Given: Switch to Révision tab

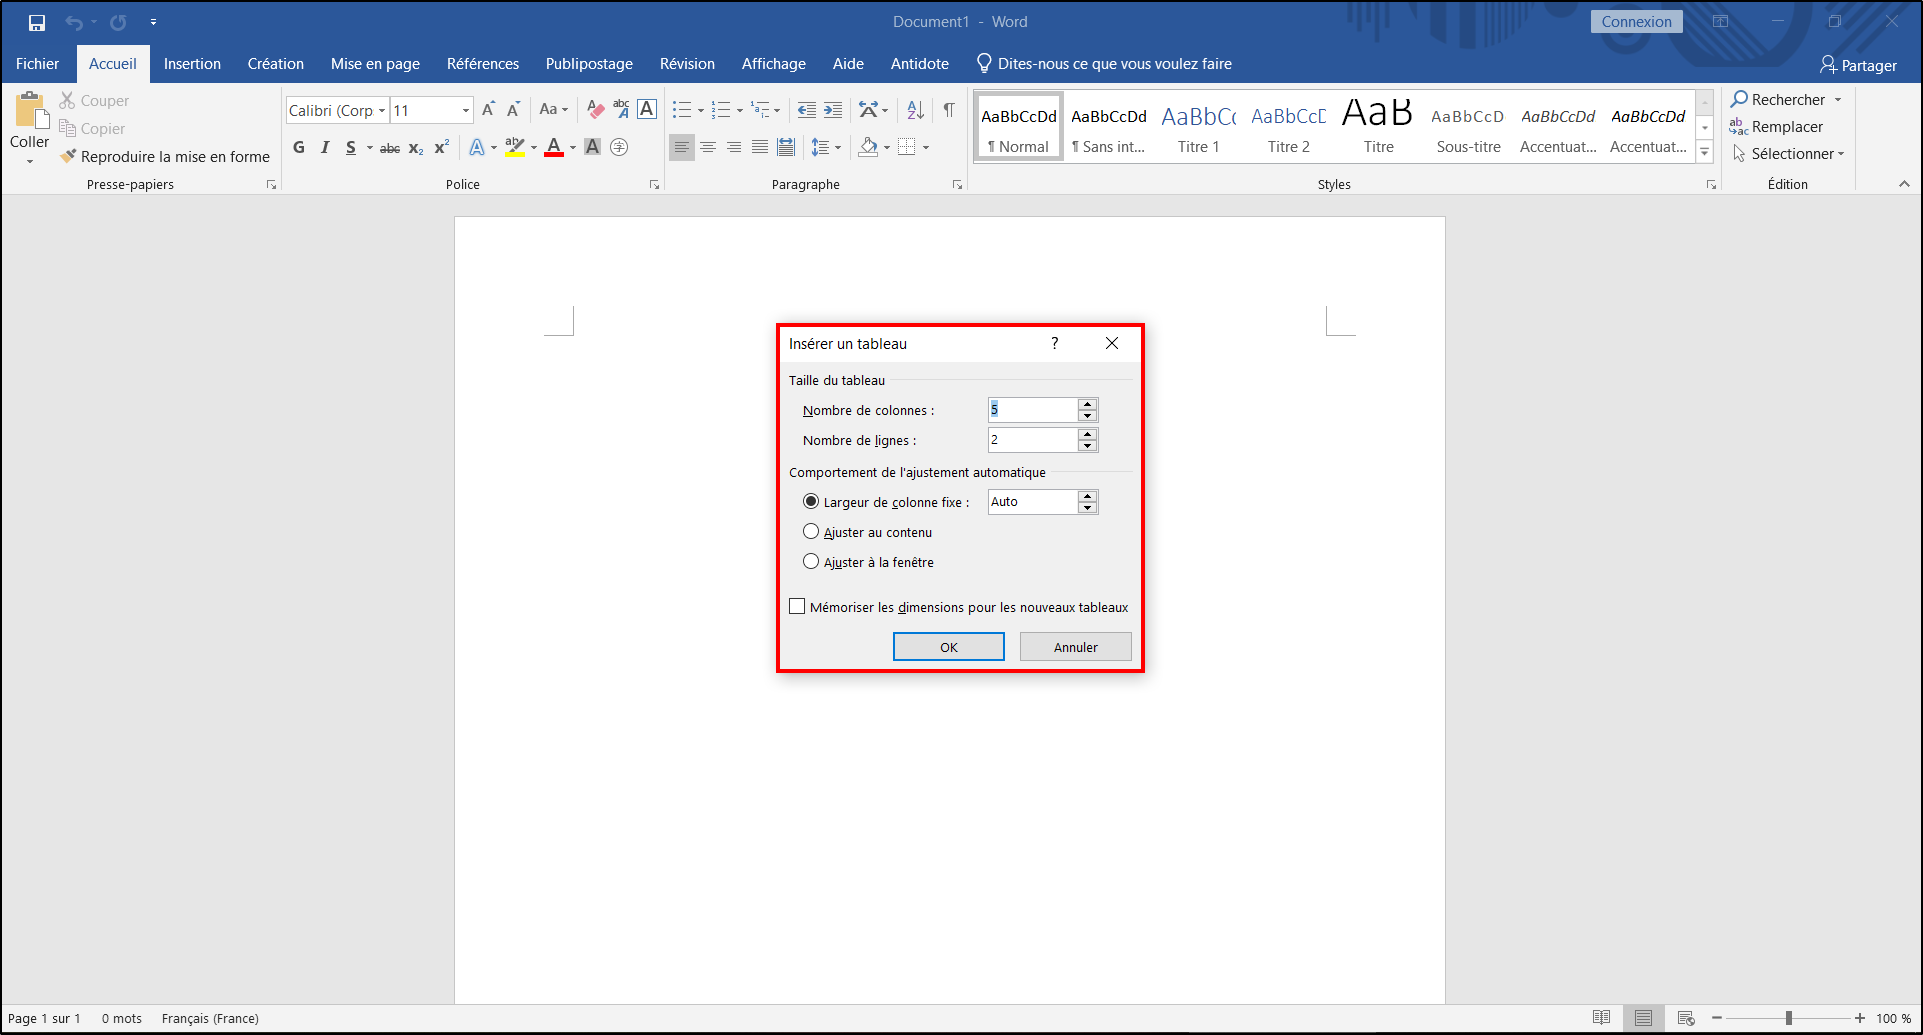Looking at the screenshot, I should [687, 64].
